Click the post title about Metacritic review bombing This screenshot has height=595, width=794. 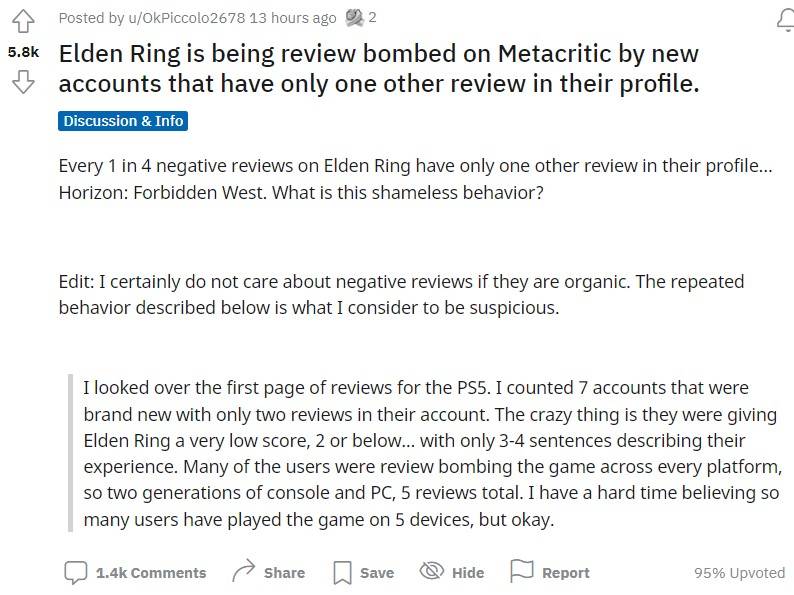click(378, 68)
